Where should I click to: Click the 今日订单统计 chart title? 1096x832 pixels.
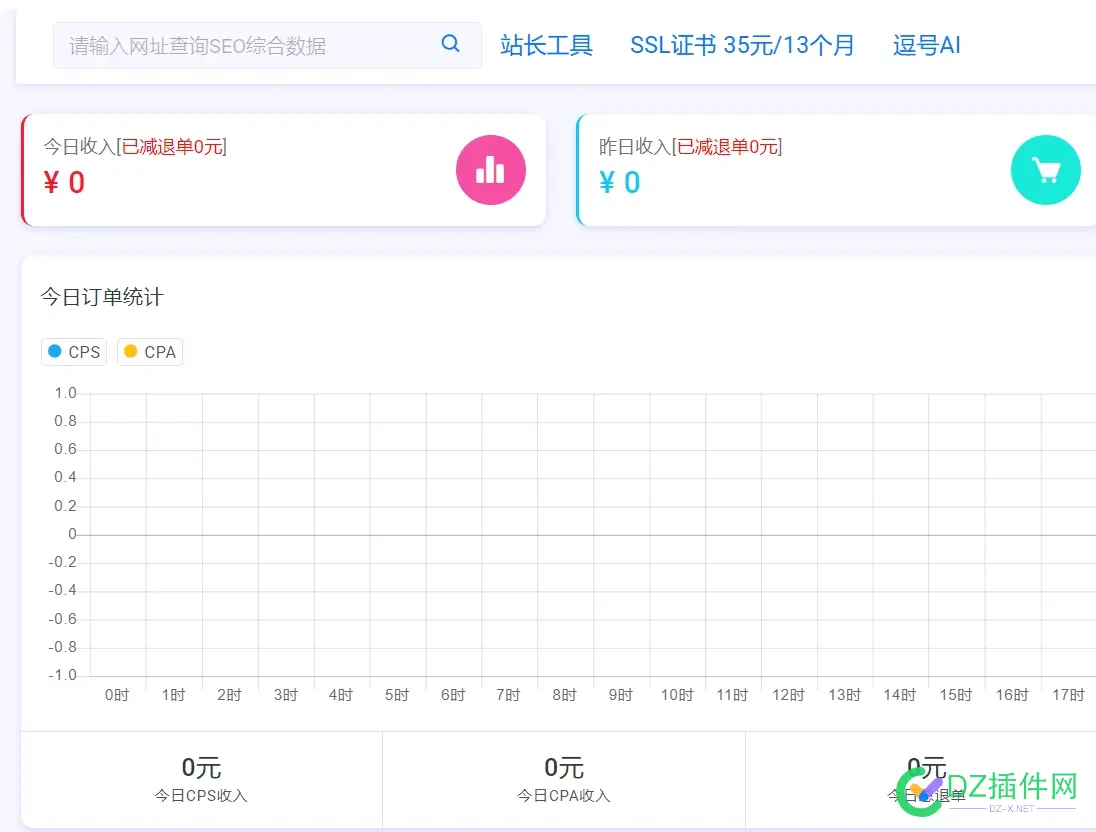(101, 297)
